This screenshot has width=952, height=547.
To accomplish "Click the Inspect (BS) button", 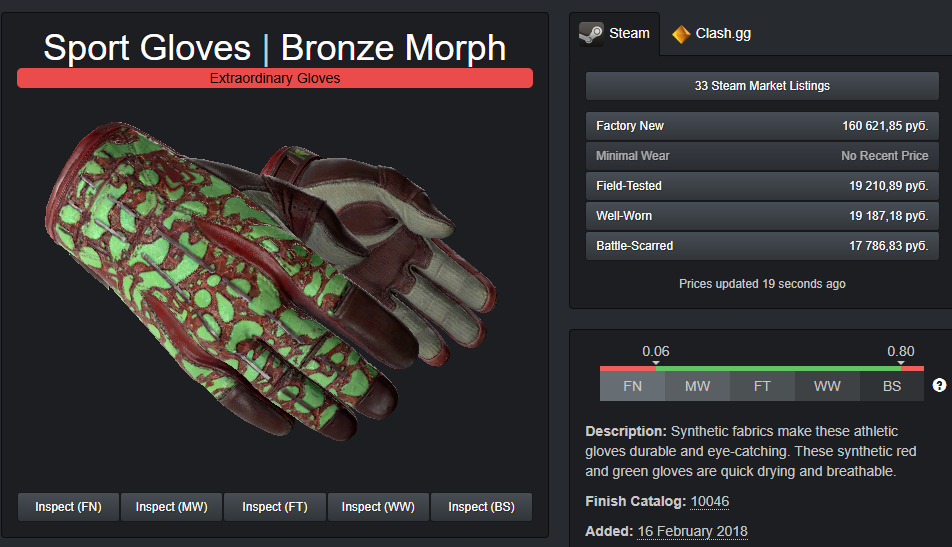I will [481, 507].
